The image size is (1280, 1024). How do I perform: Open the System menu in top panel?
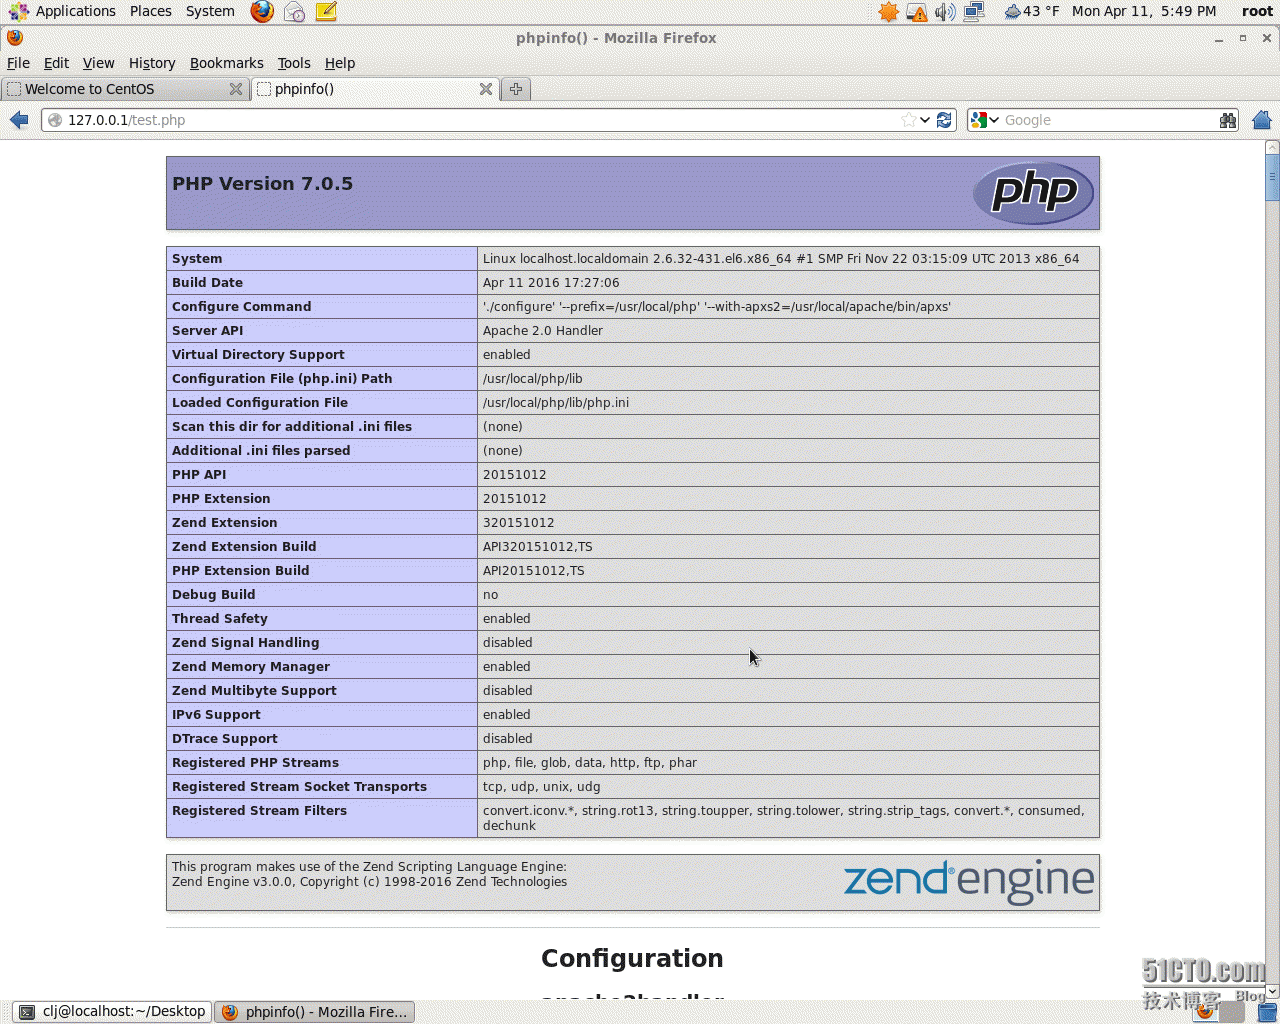210,11
